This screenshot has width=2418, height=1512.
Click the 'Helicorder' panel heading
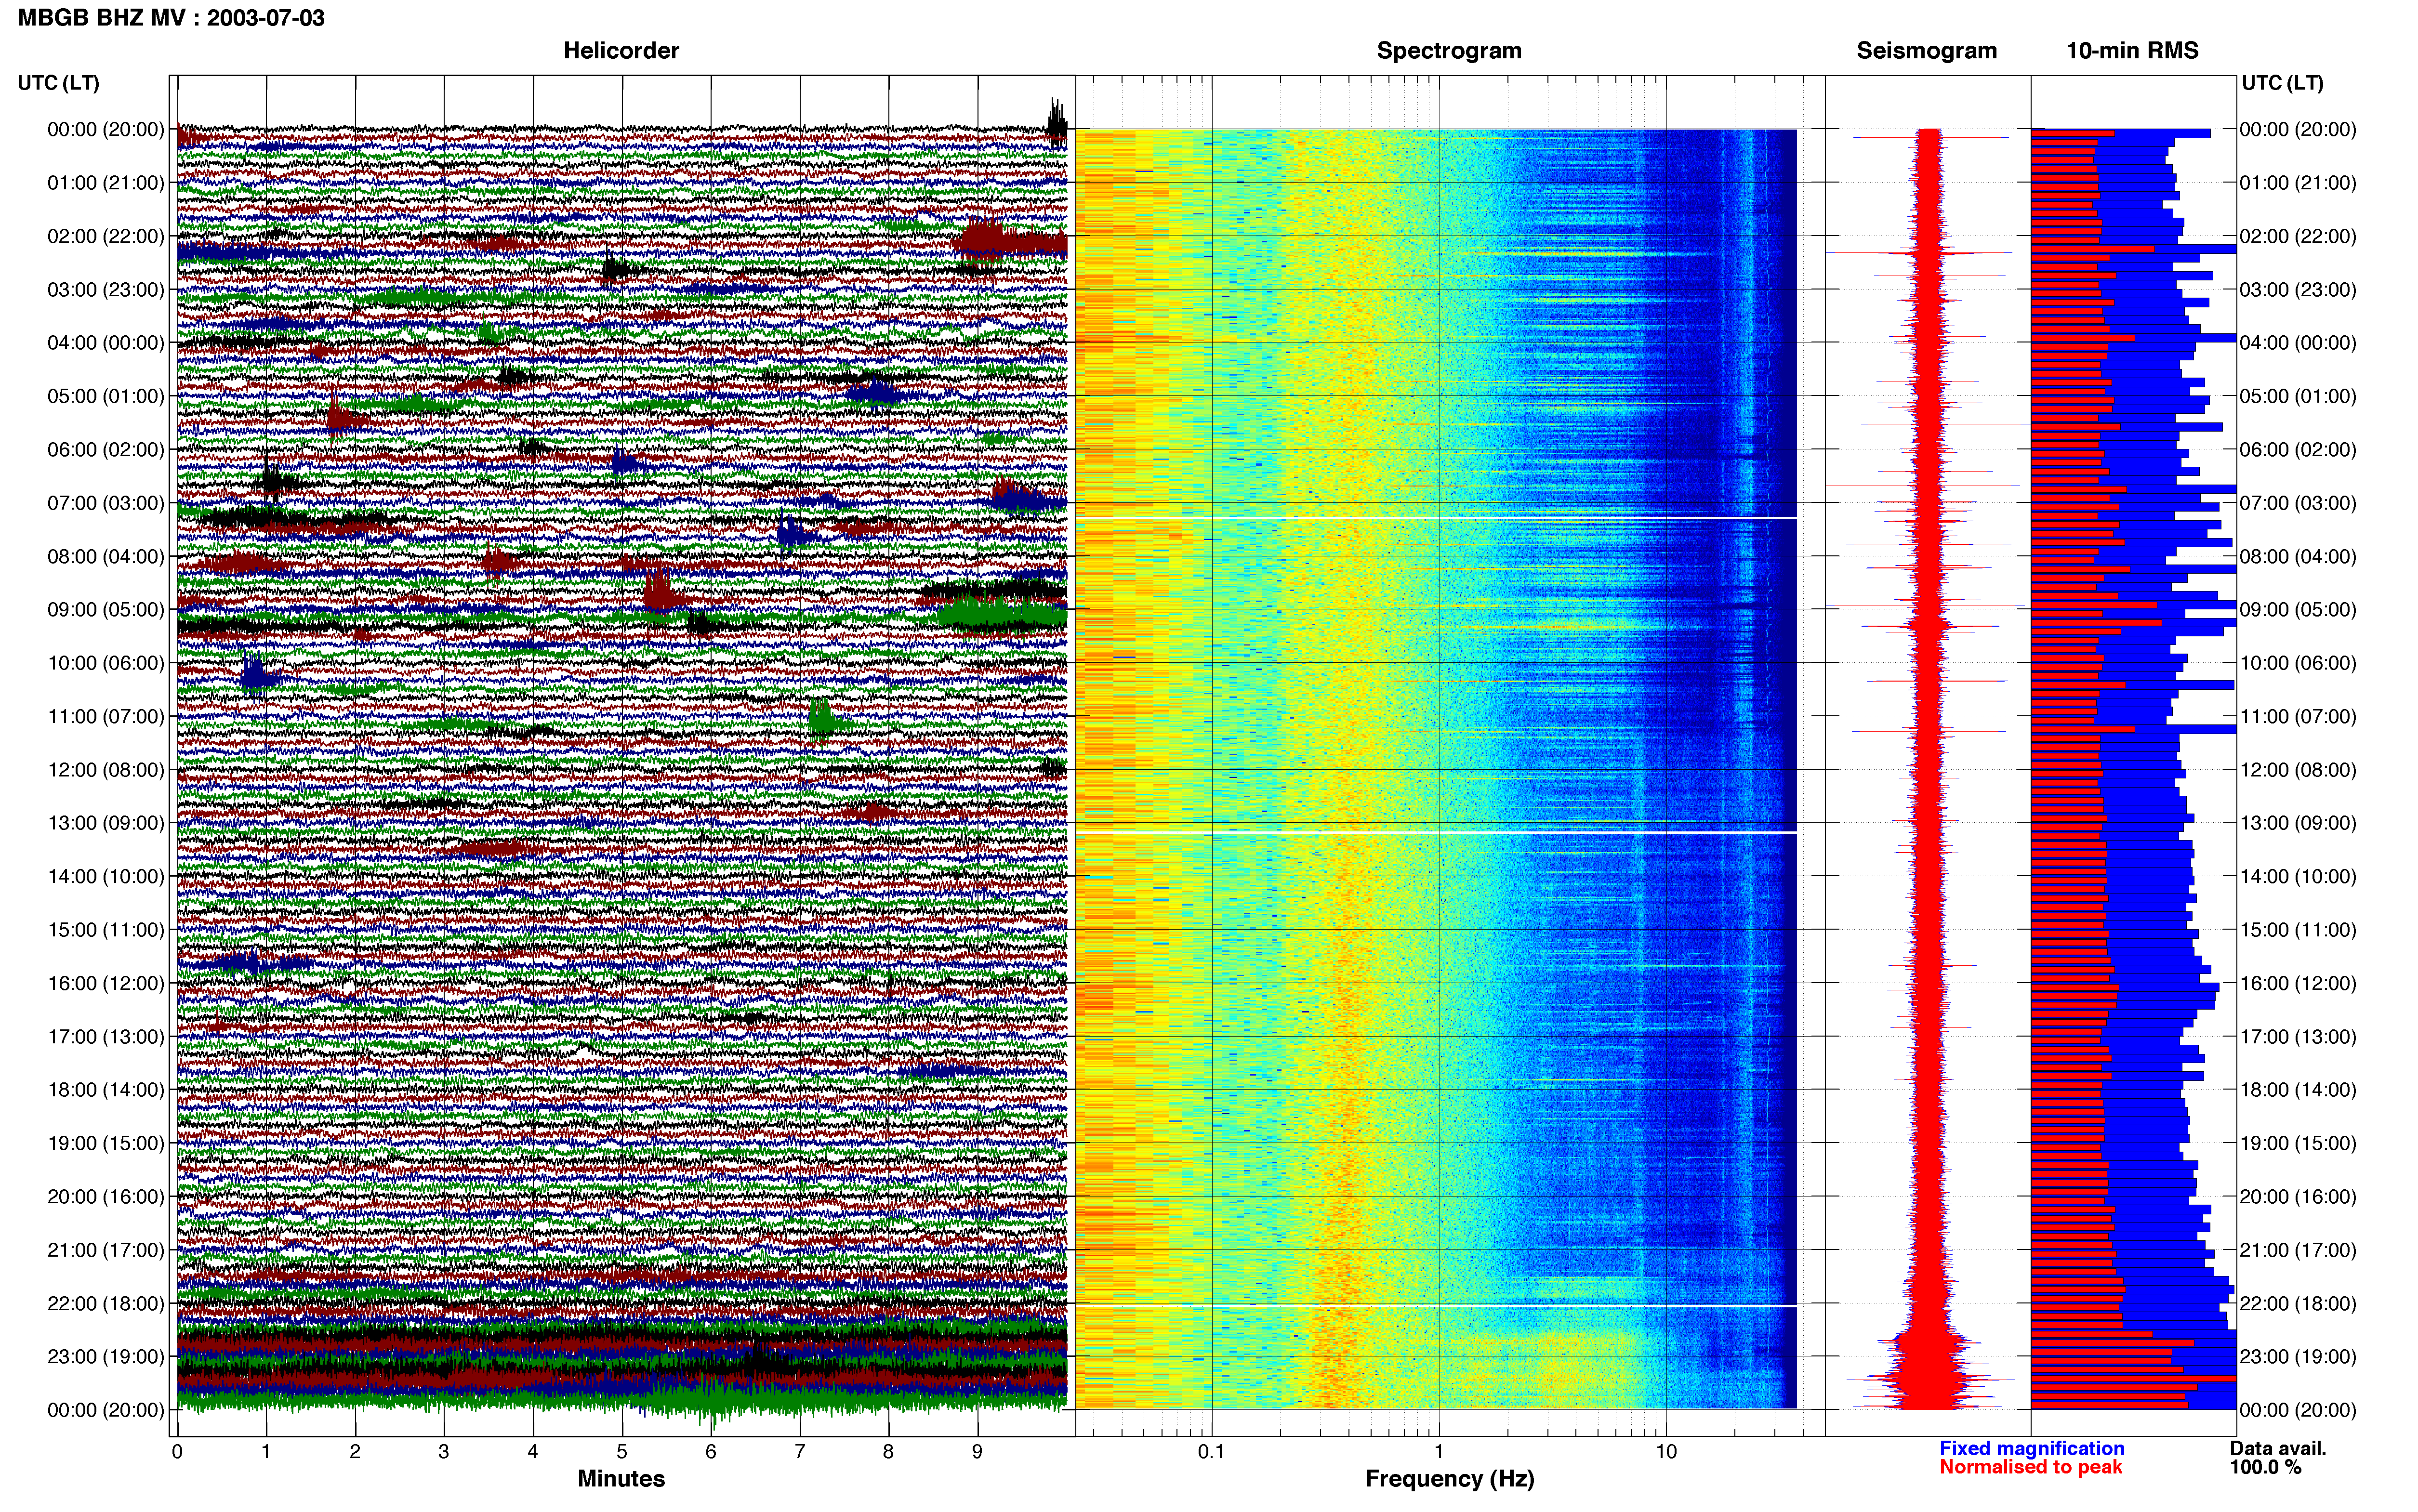(x=621, y=50)
